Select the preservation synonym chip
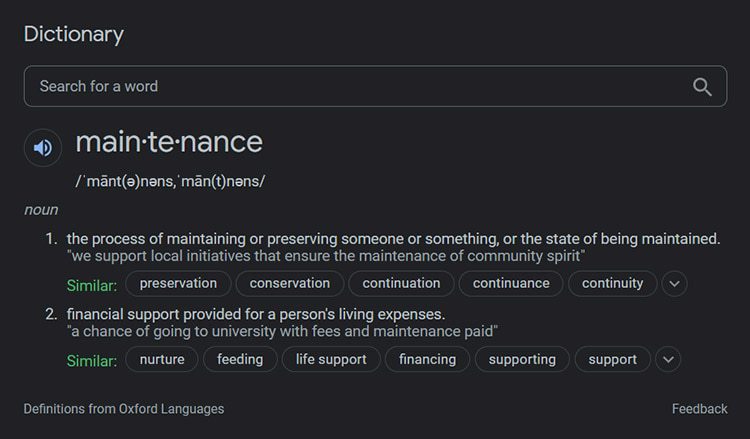Image resolution: width=750 pixels, height=439 pixels. click(178, 284)
